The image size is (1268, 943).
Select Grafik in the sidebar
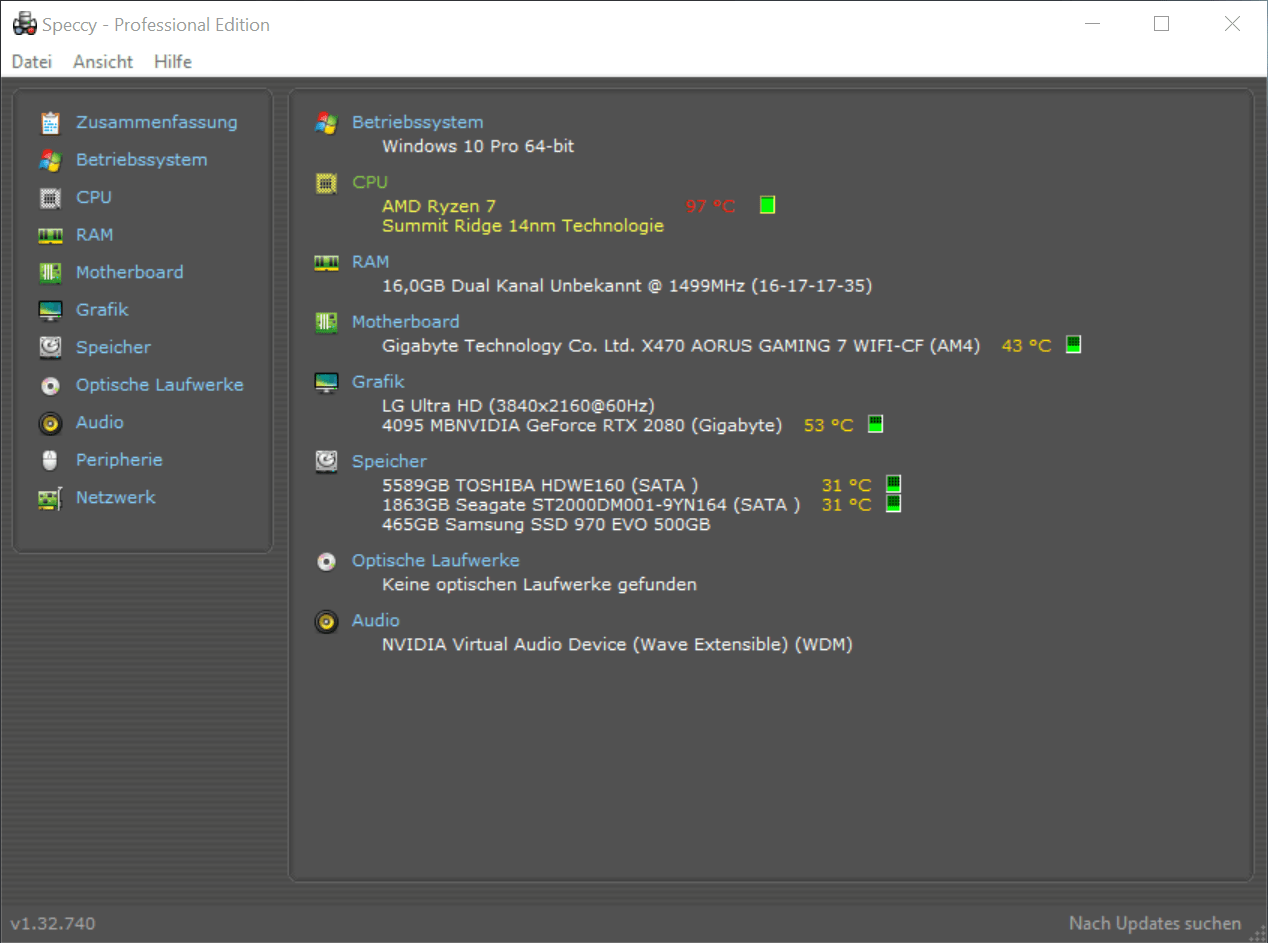point(102,310)
